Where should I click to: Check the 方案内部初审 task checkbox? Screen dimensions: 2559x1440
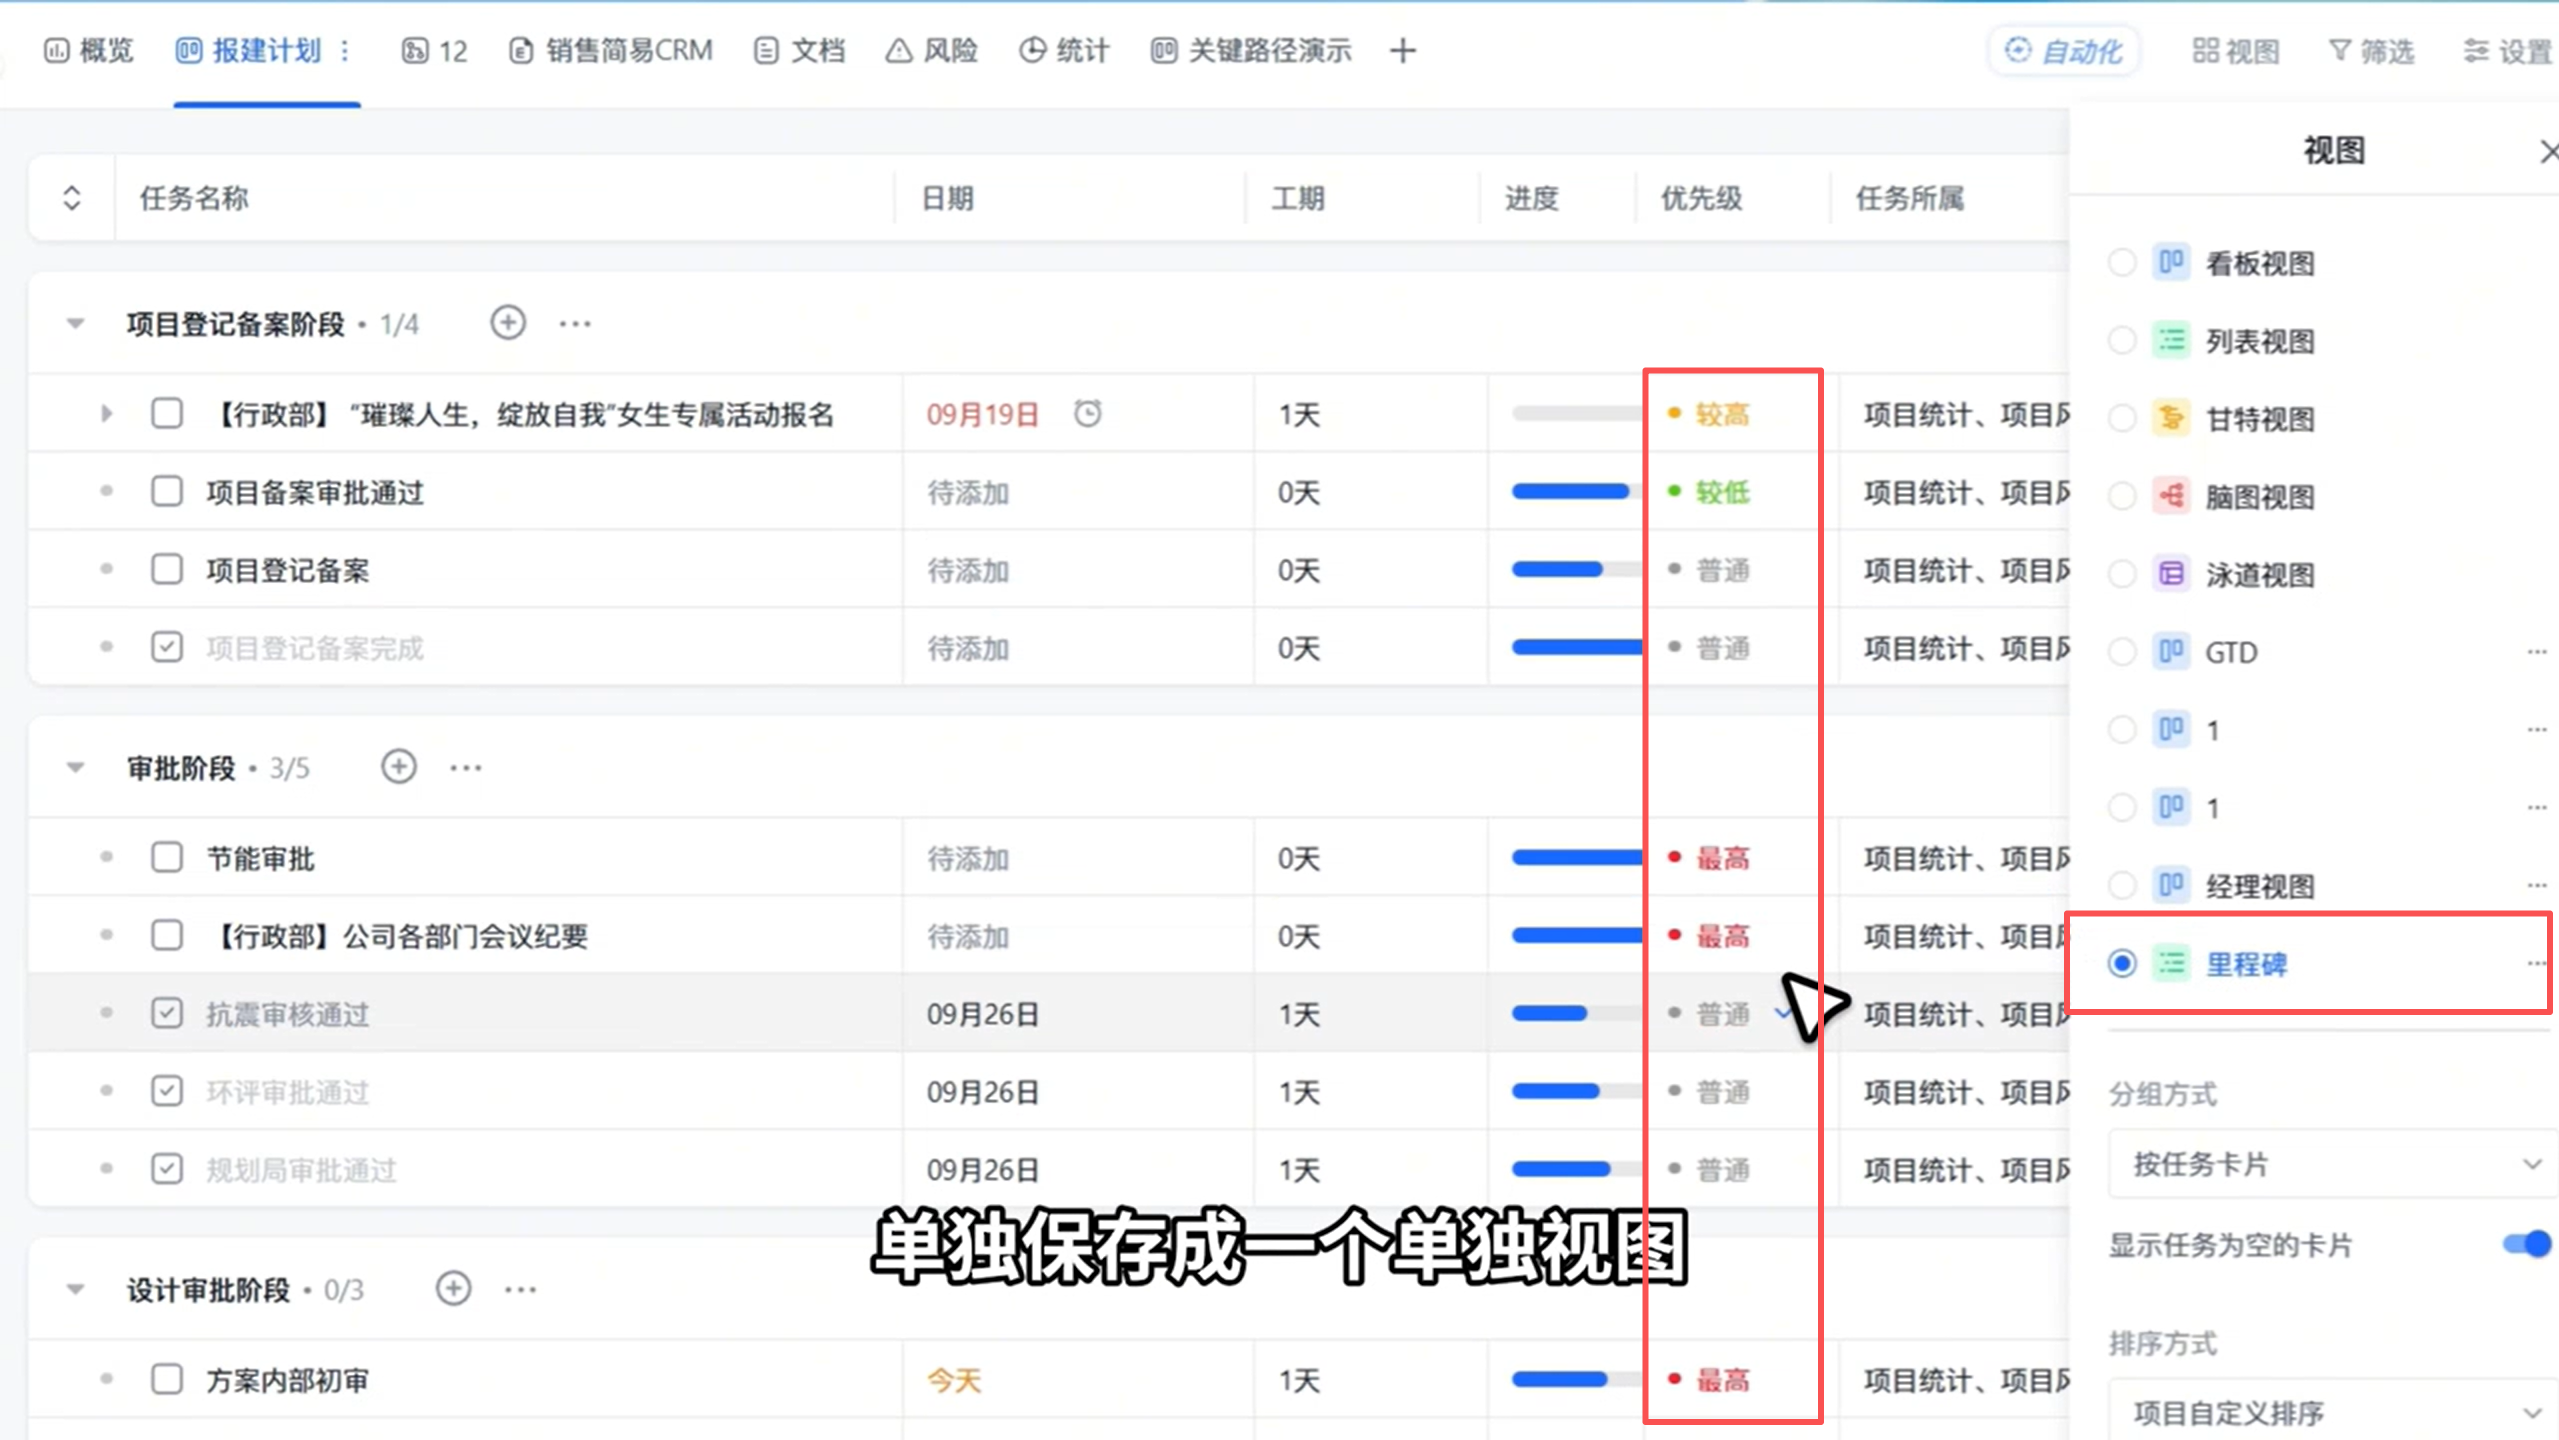tap(167, 1379)
